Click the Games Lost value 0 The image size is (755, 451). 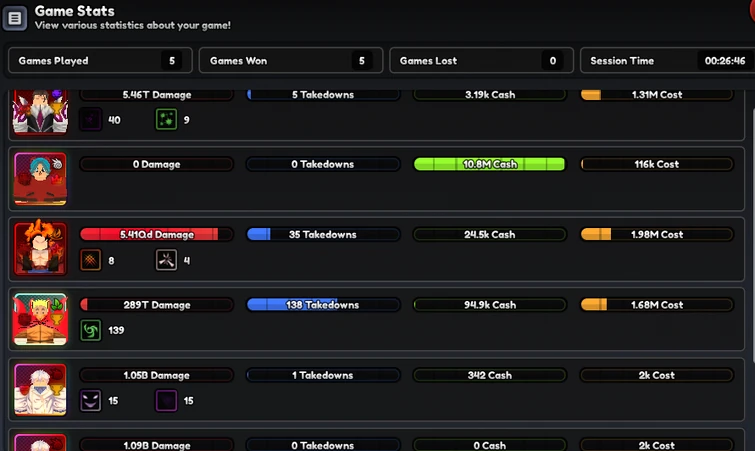(x=553, y=61)
